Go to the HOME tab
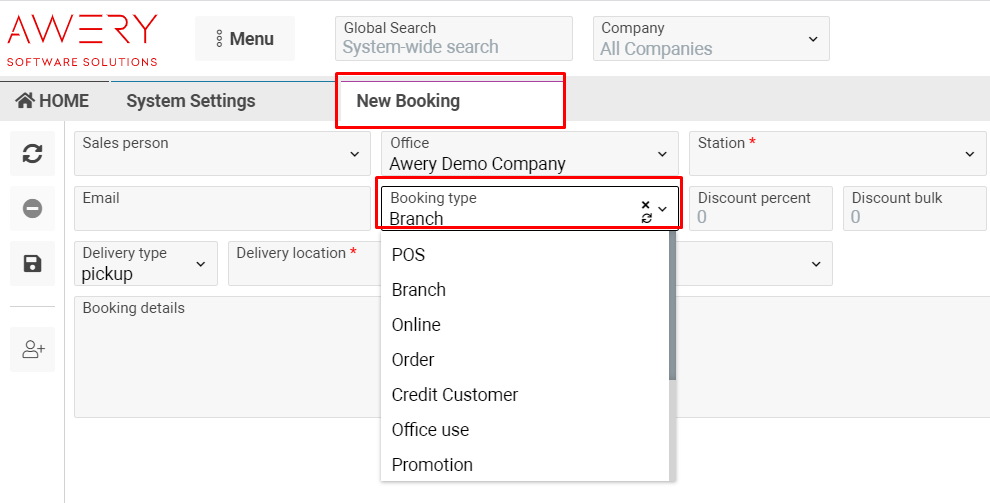Viewport: 990px width, 503px height. pyautogui.click(x=53, y=101)
